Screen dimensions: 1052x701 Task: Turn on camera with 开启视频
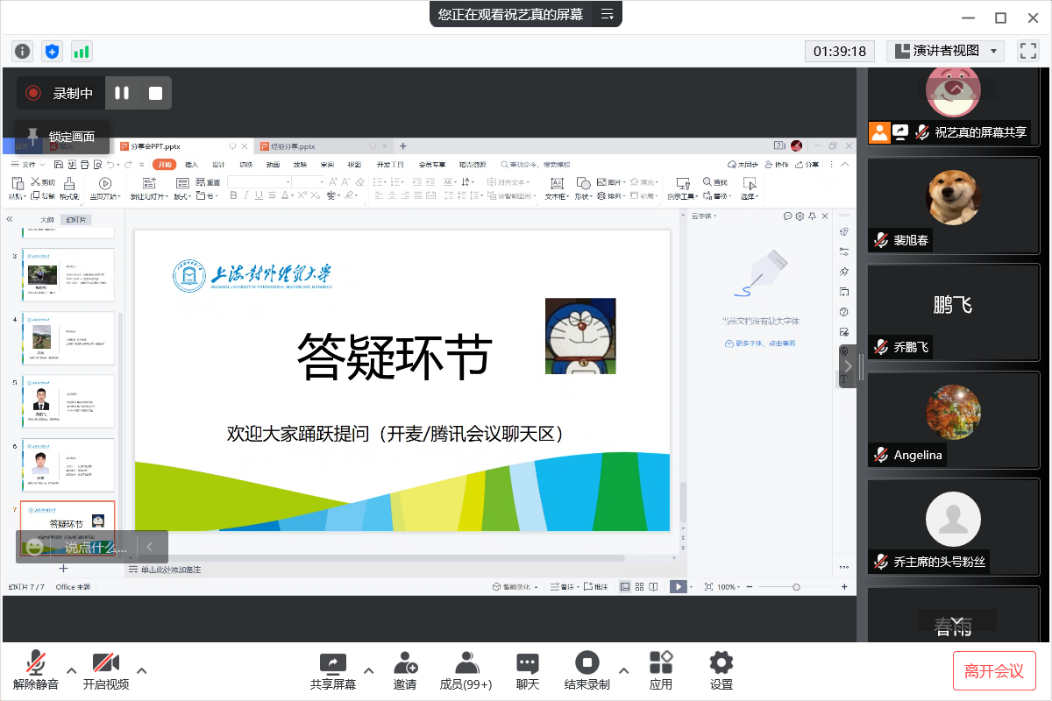coord(105,670)
